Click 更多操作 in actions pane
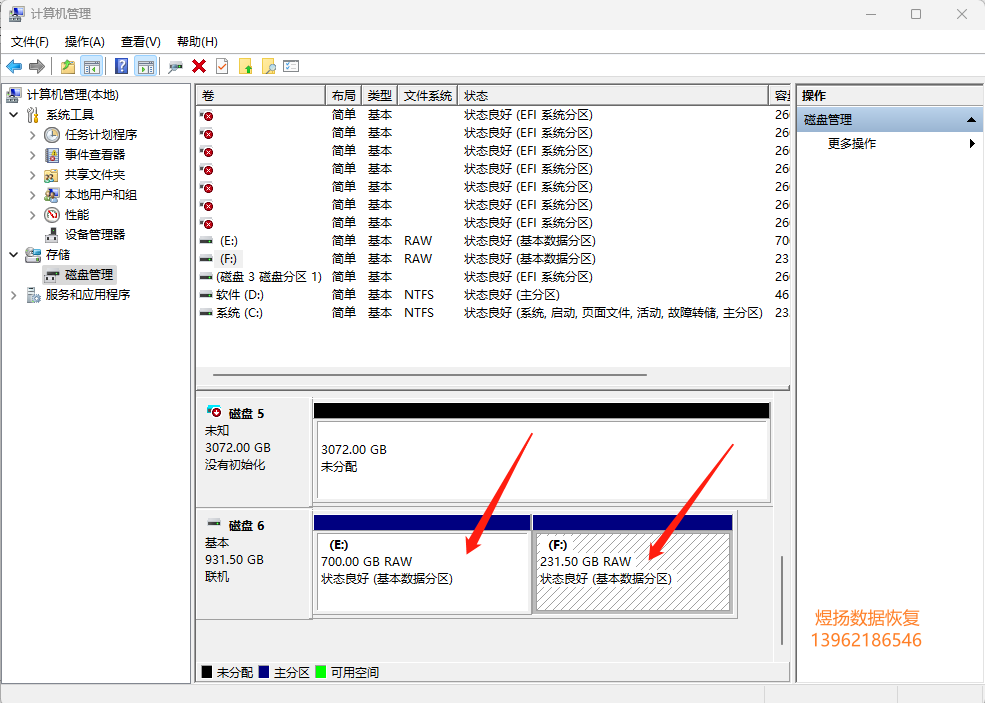985x703 pixels. [x=852, y=143]
